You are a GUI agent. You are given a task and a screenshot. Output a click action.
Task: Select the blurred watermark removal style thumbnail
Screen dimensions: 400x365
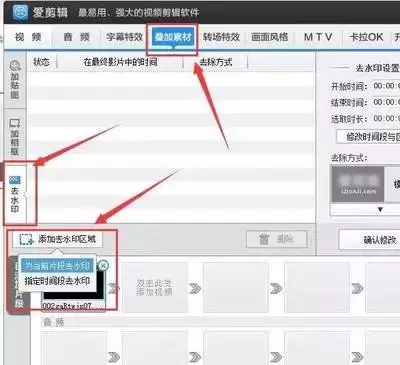[x=358, y=184]
